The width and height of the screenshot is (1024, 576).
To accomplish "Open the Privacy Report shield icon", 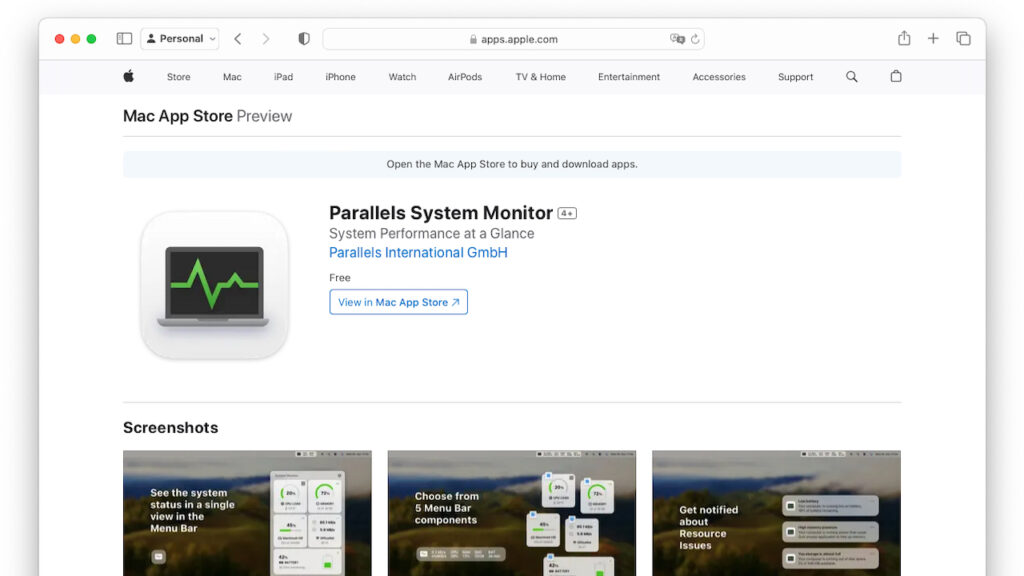I will pyautogui.click(x=303, y=38).
